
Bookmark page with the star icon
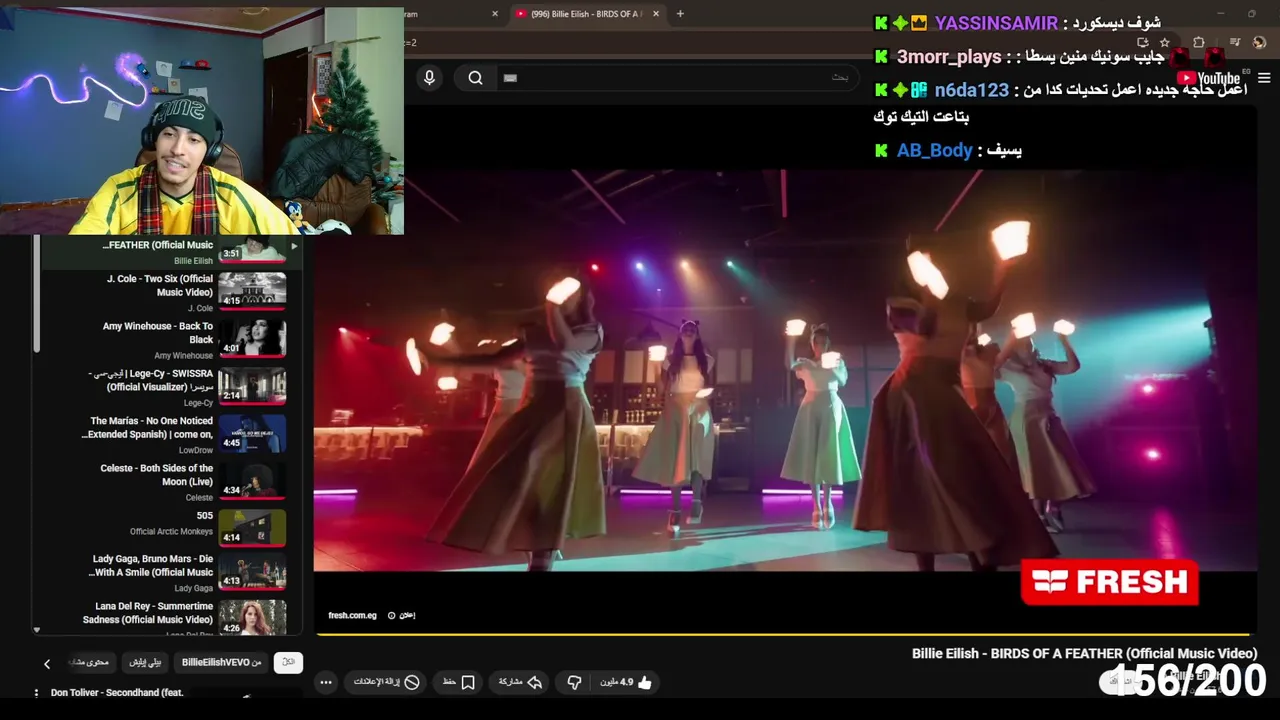(x=1165, y=42)
